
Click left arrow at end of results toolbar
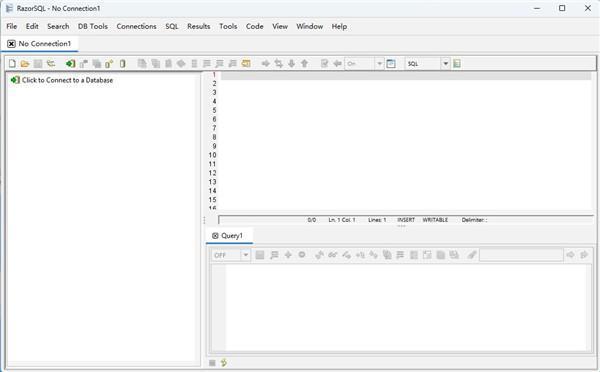[x=571, y=255]
